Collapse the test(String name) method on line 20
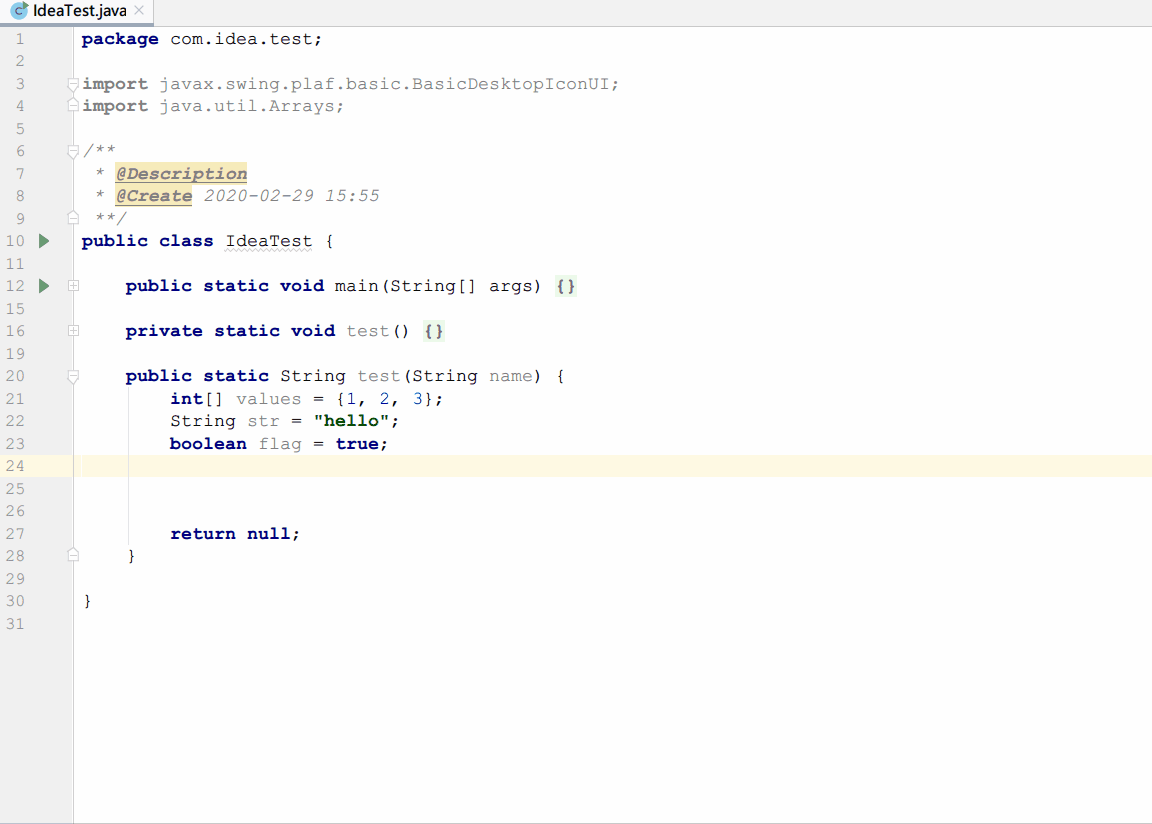The width and height of the screenshot is (1152, 824). (x=73, y=376)
